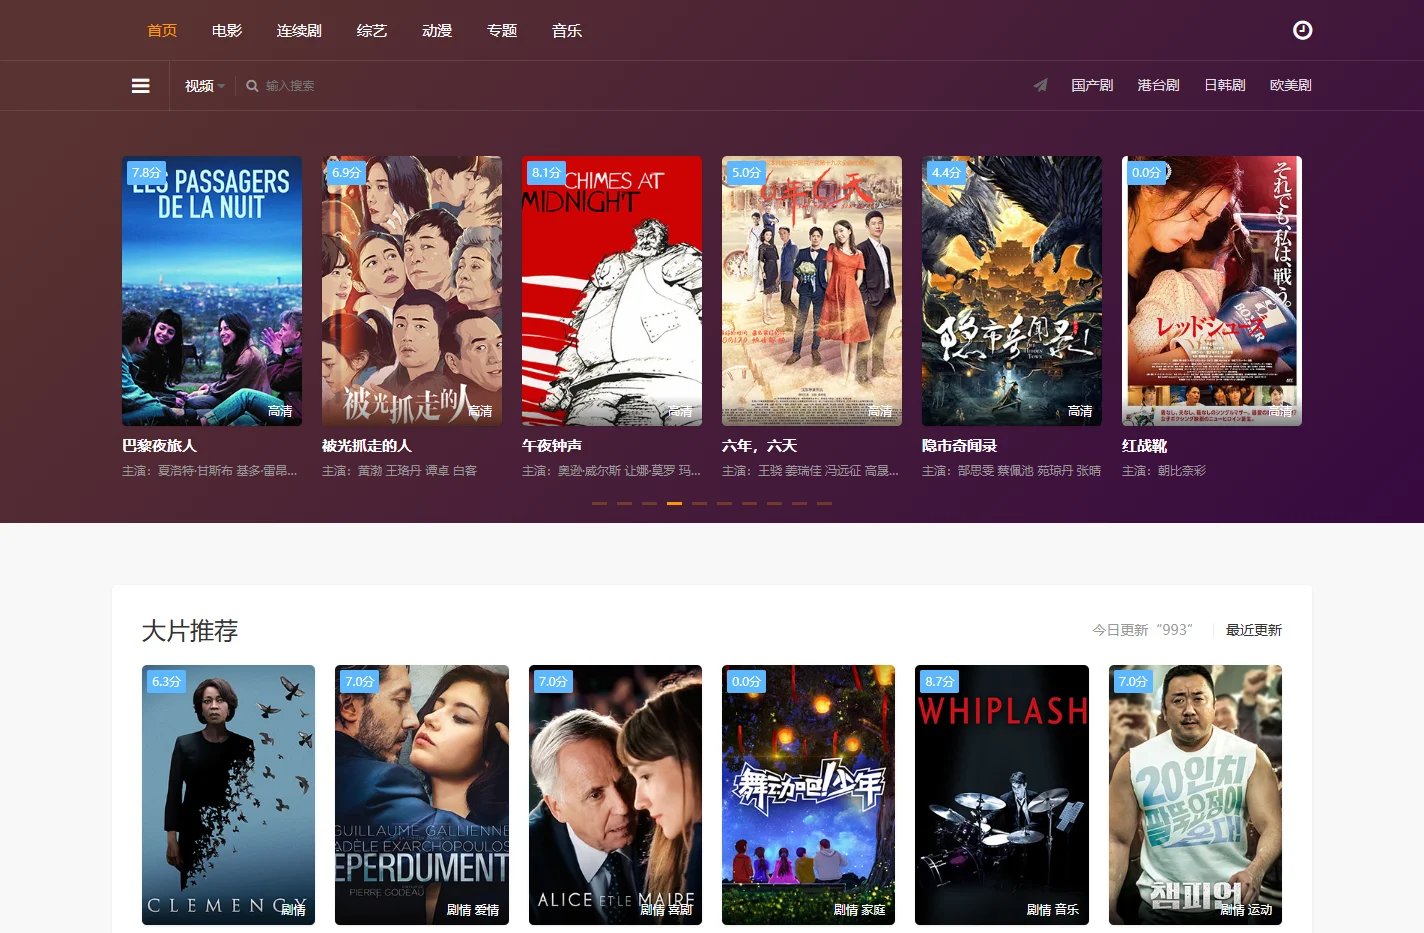Click the 主演 cast line under 隐市奇闻录
Viewport: 1424px width, 933px height.
[x=1011, y=471]
